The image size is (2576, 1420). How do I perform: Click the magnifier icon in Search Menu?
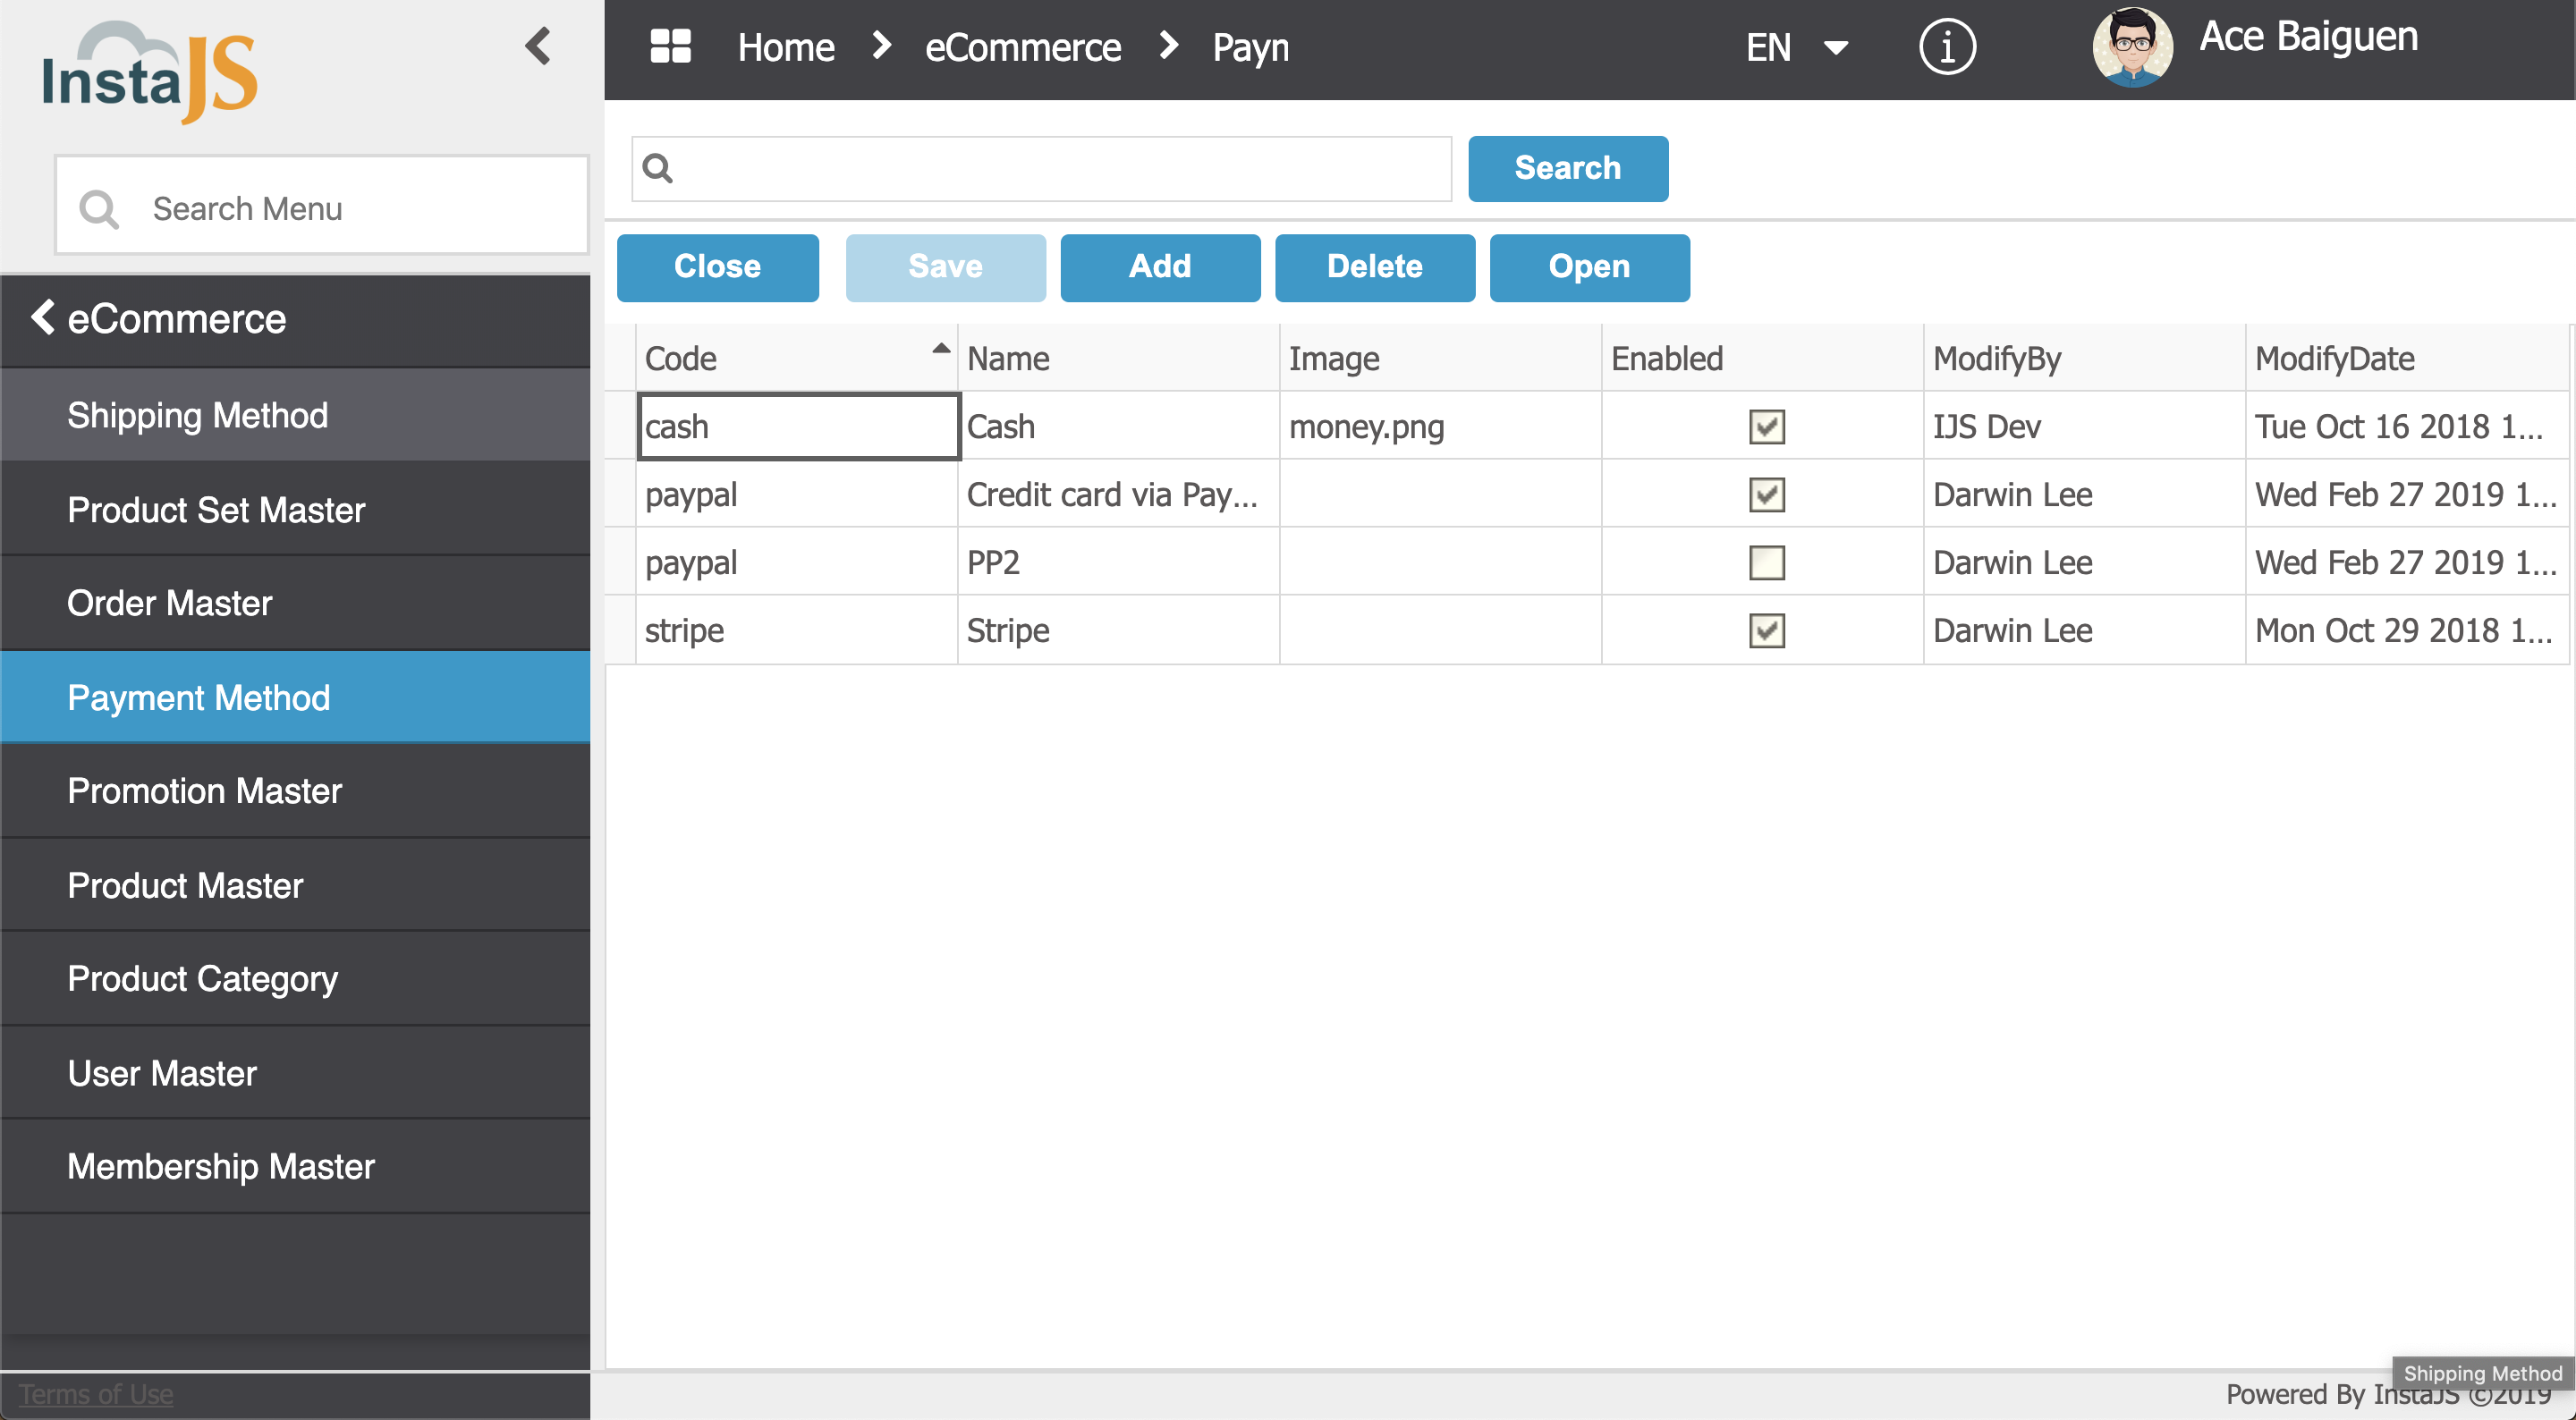99,209
